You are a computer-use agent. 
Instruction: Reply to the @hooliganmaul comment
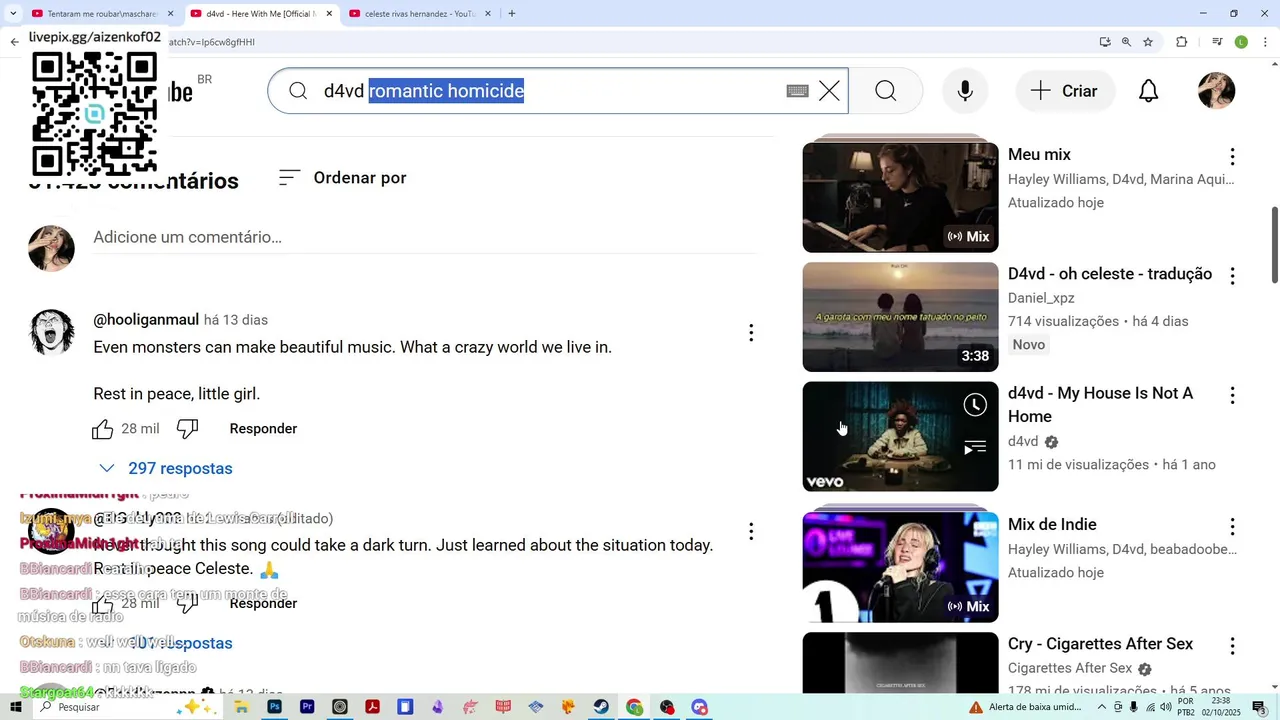point(263,429)
